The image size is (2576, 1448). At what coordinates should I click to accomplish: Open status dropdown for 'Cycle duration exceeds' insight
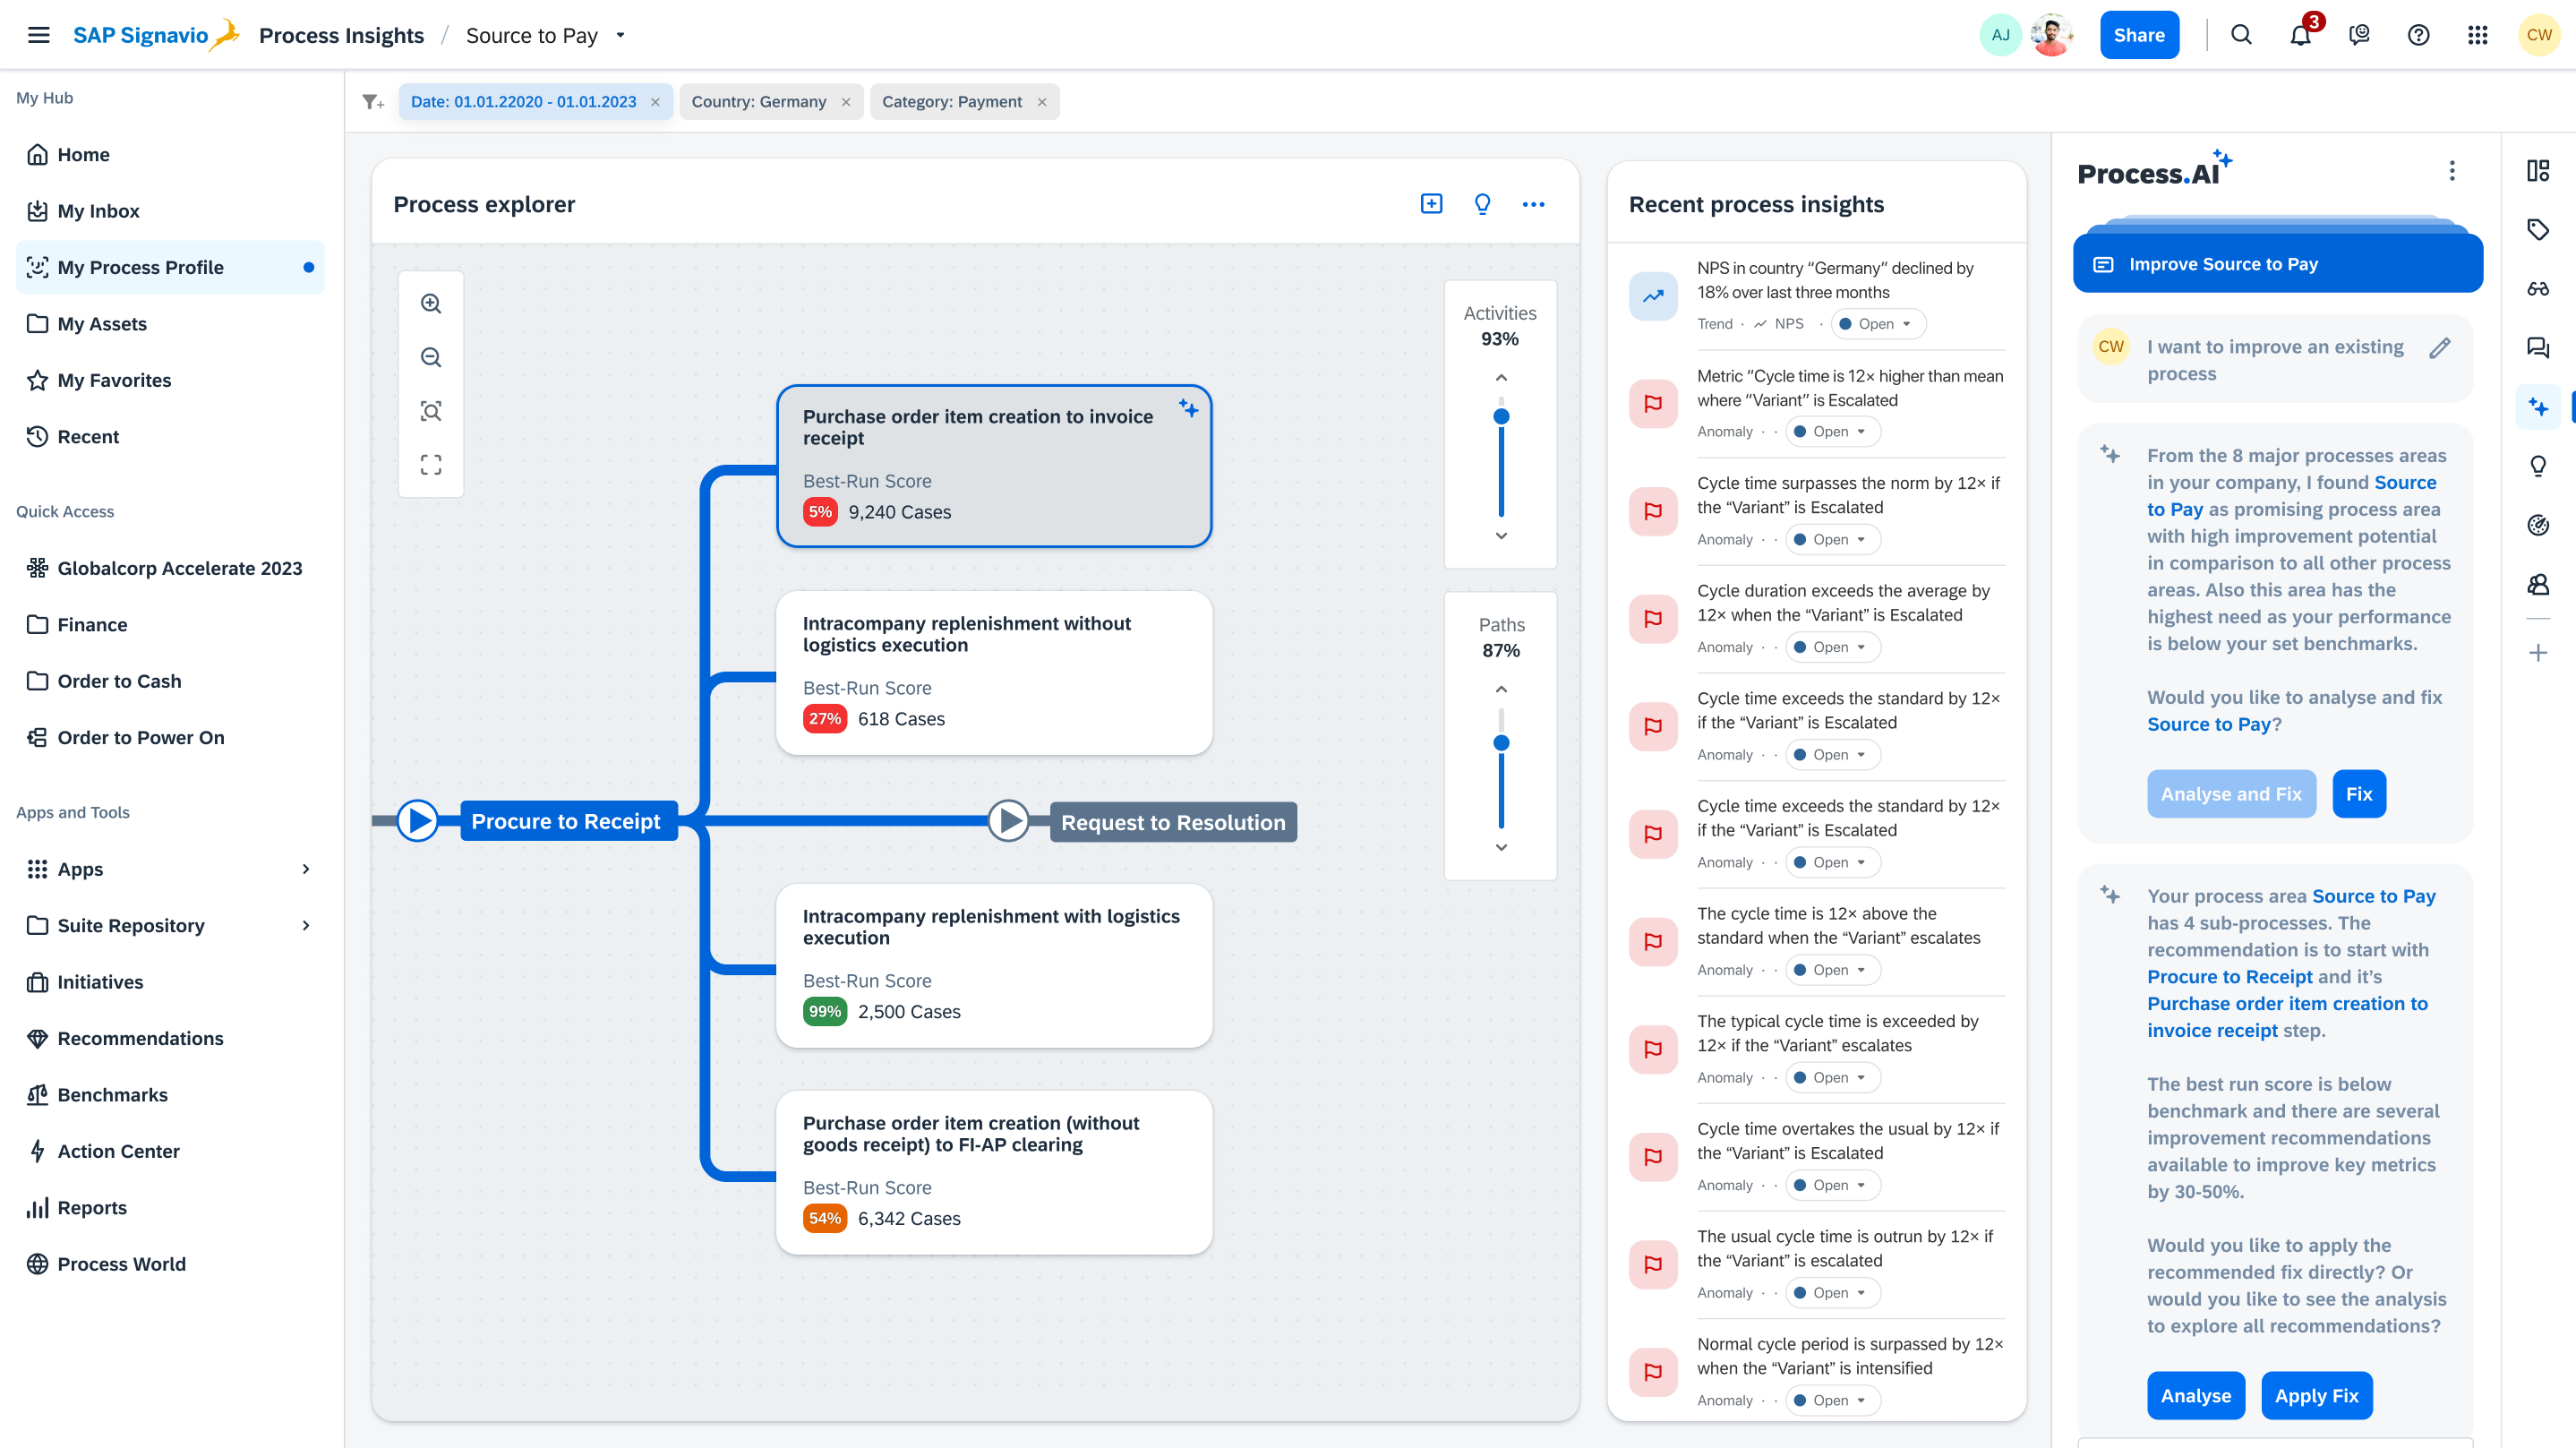1832,647
